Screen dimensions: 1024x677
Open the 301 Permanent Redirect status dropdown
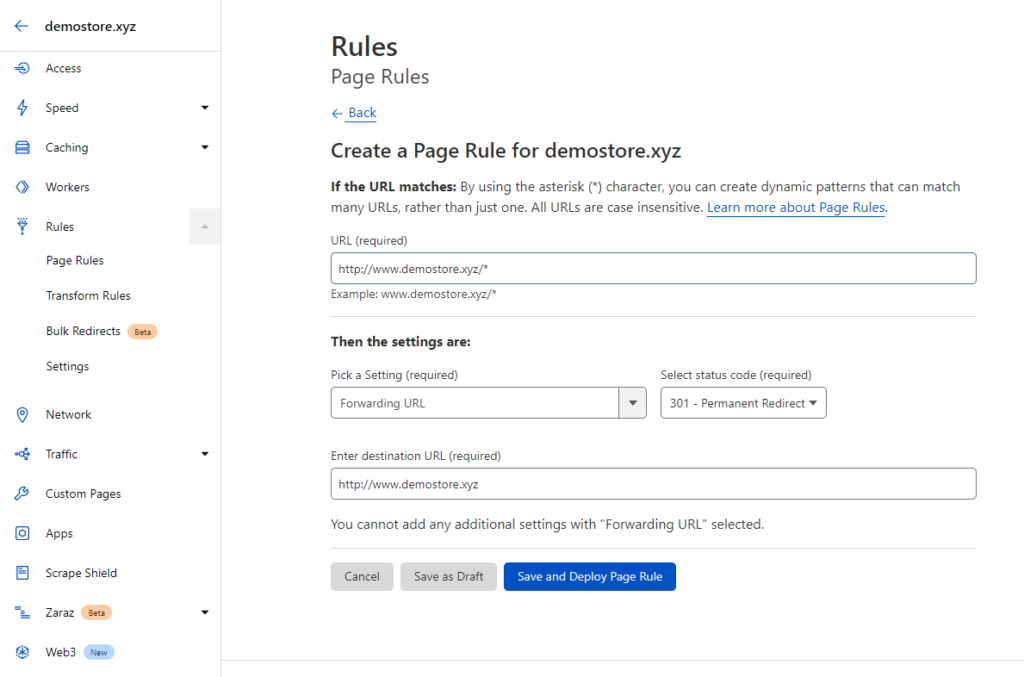point(743,403)
